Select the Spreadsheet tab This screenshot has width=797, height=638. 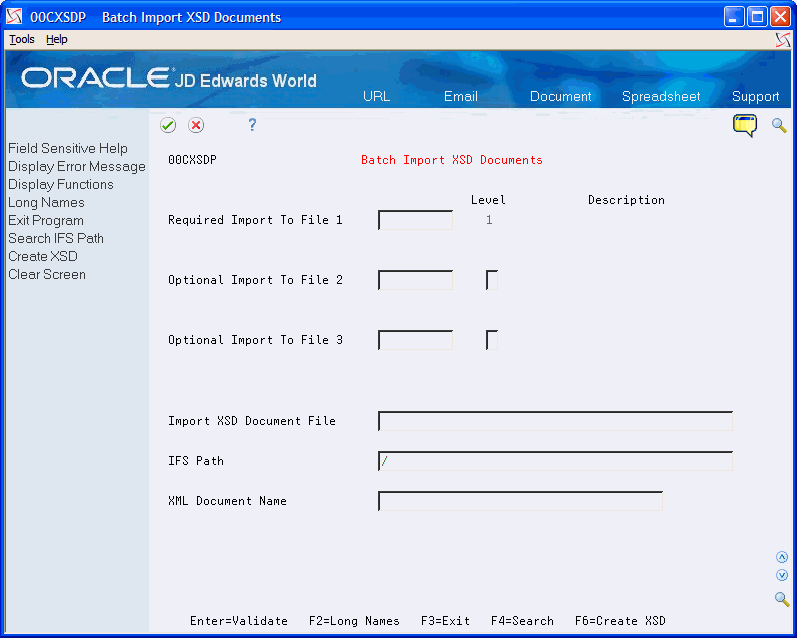click(661, 97)
